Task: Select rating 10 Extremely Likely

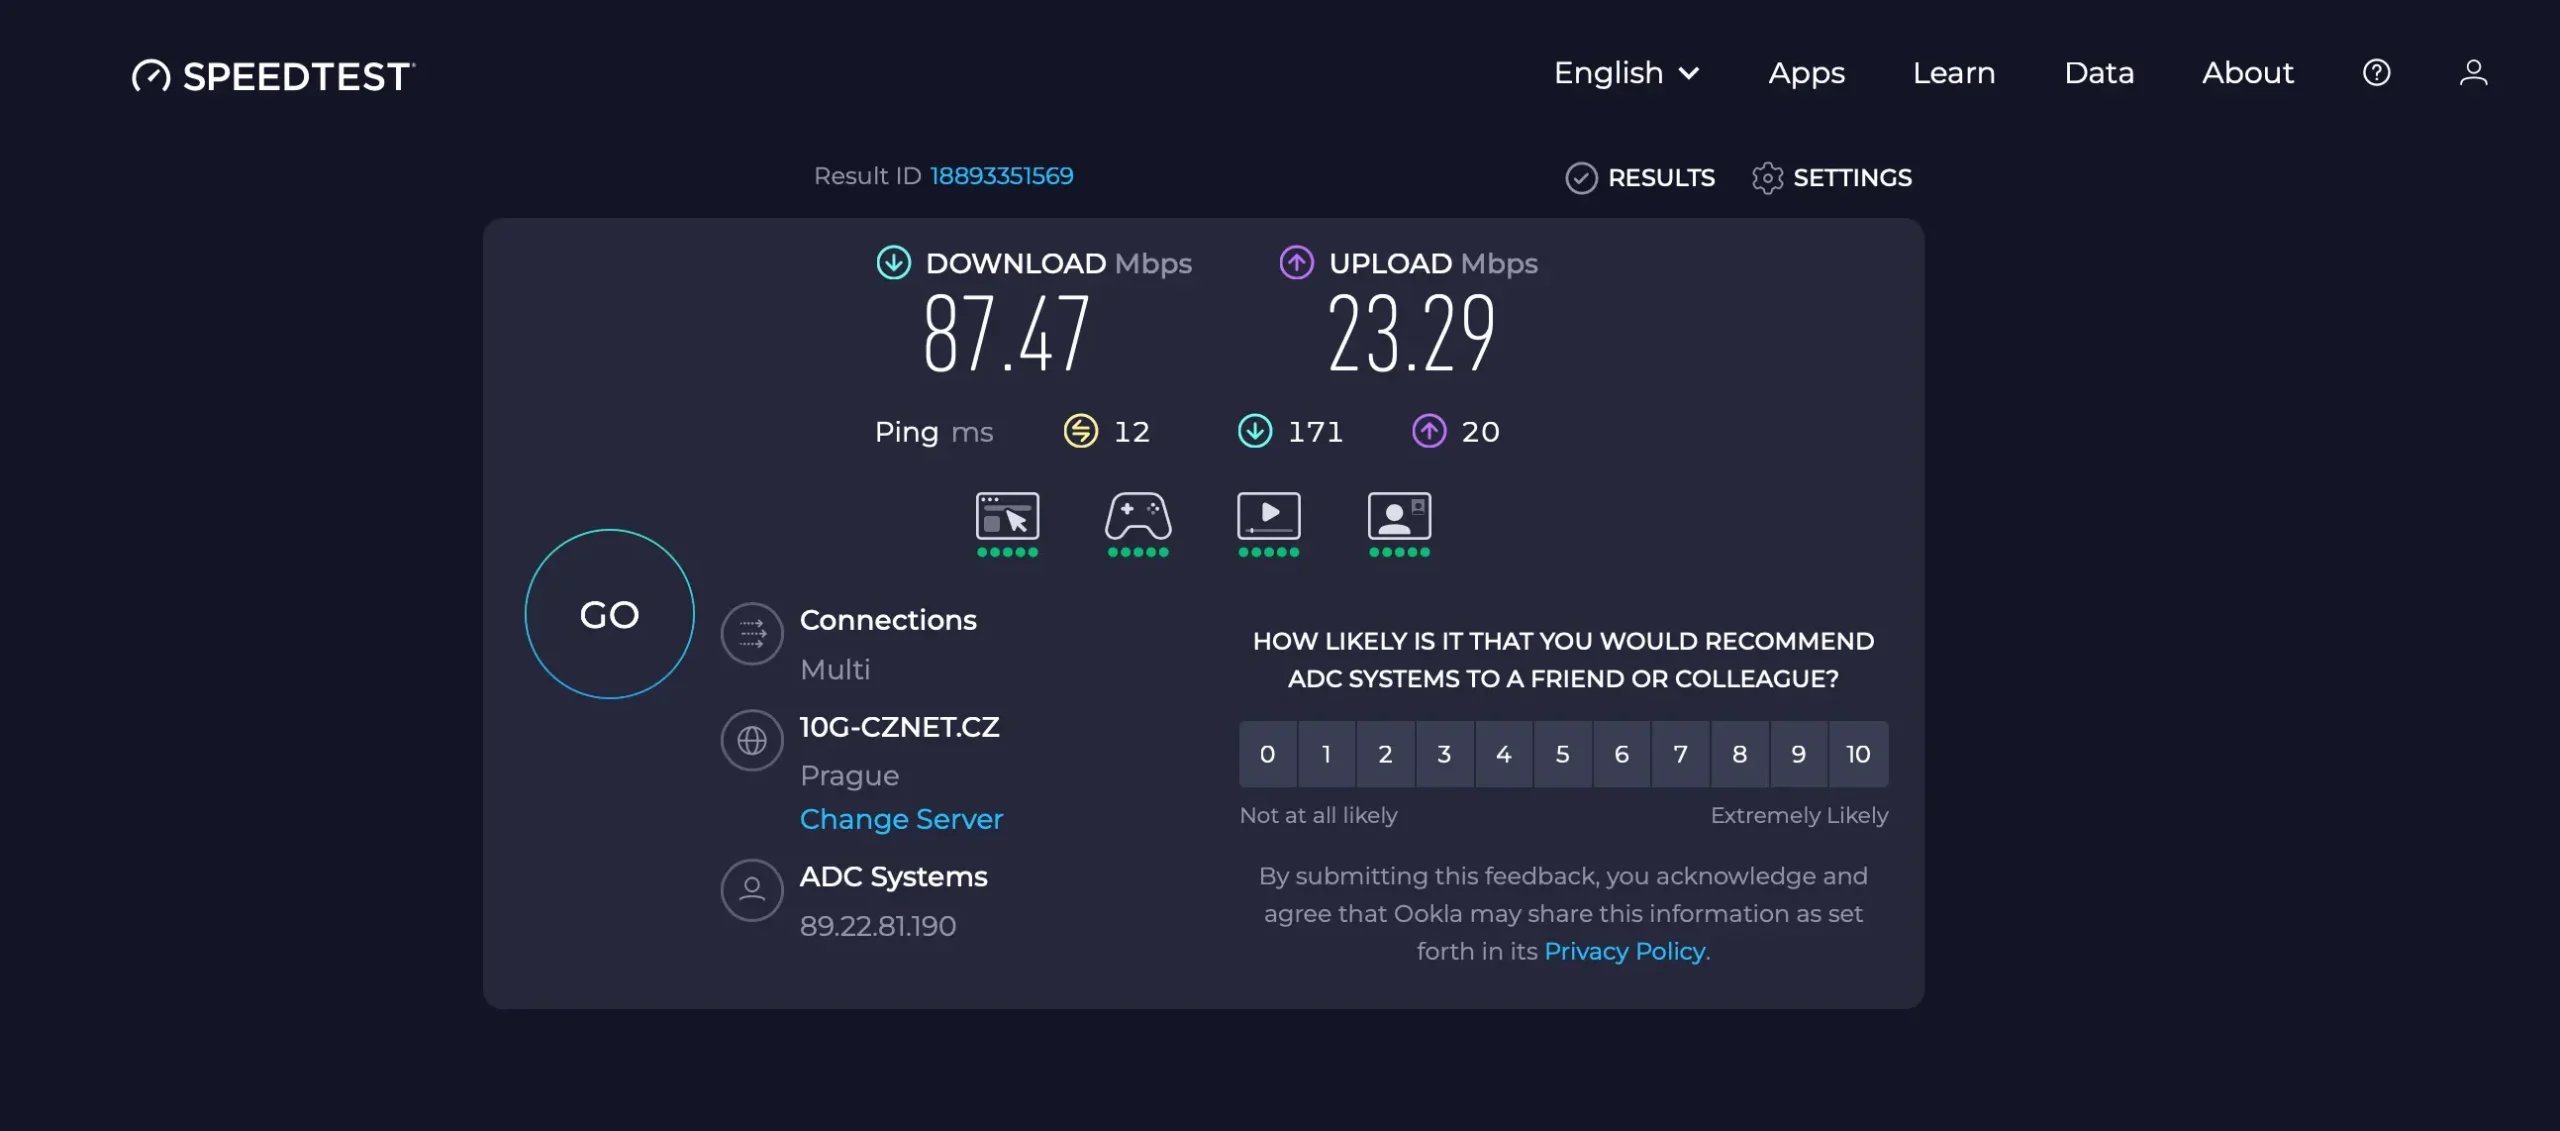Action: (x=1857, y=754)
